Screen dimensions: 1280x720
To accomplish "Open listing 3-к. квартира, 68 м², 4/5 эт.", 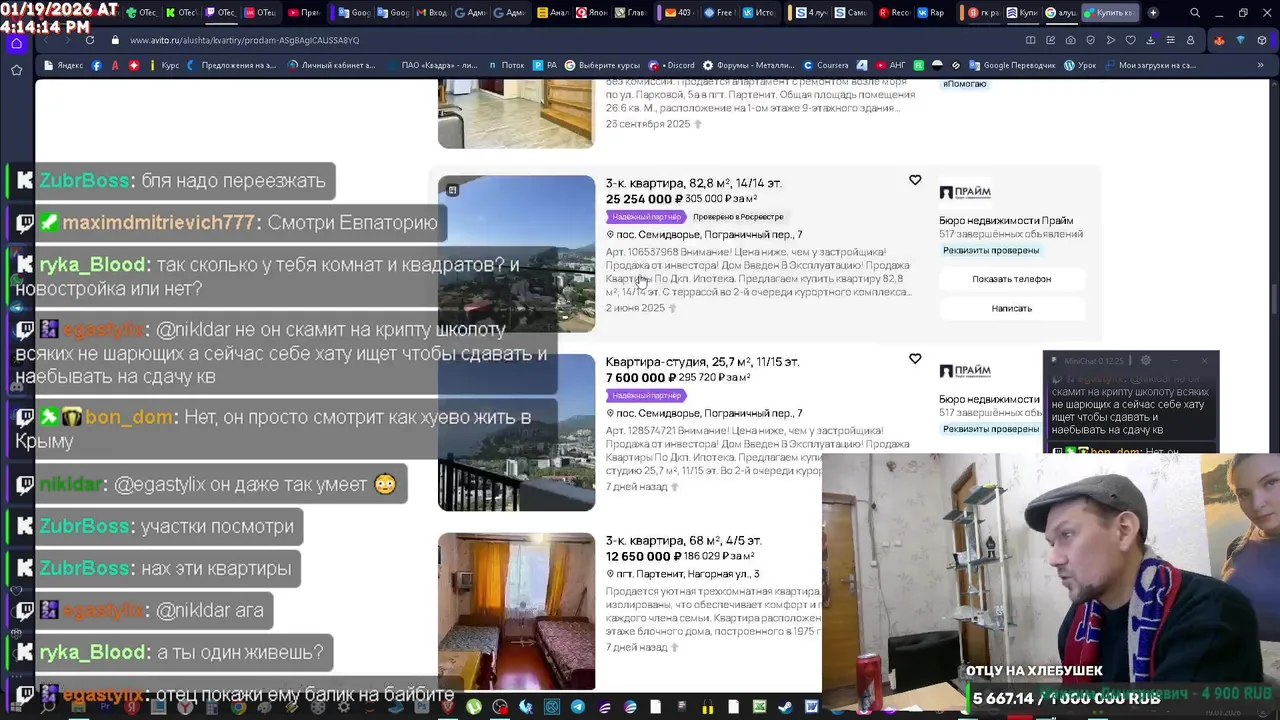I will [683, 541].
